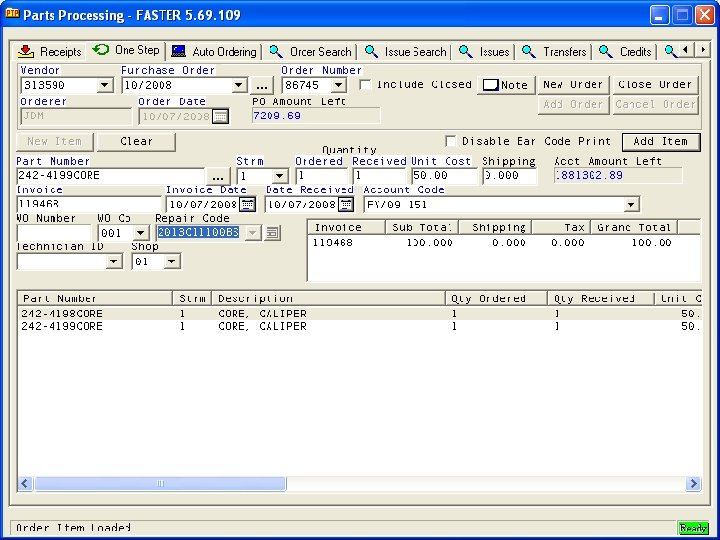720x540 pixels.
Task: Click the Quantity Ordered field
Action: [321, 175]
